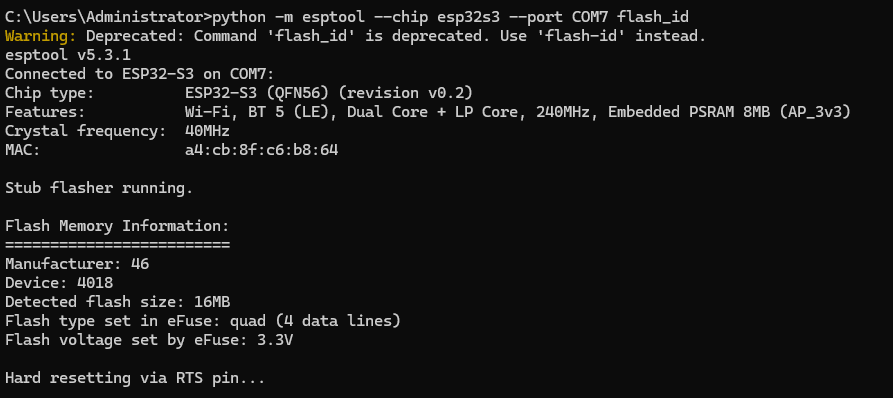The image size is (893, 398).
Task: Click the Detected flash size 16MB text
Action: point(117,302)
